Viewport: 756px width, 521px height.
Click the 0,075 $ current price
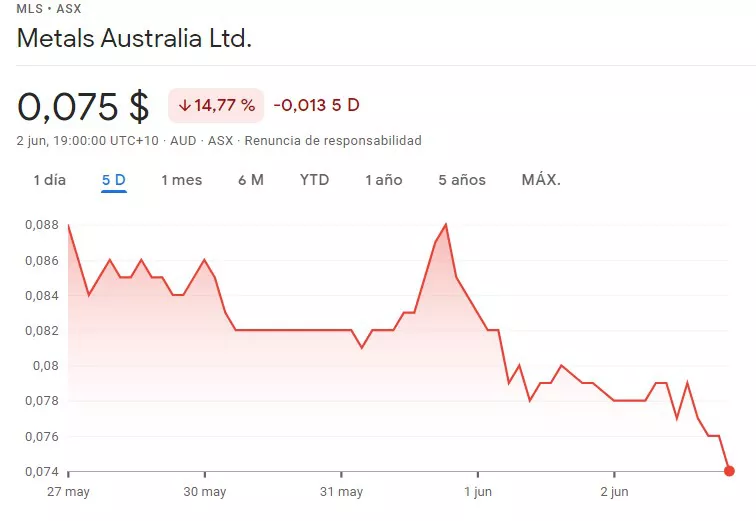click(83, 105)
